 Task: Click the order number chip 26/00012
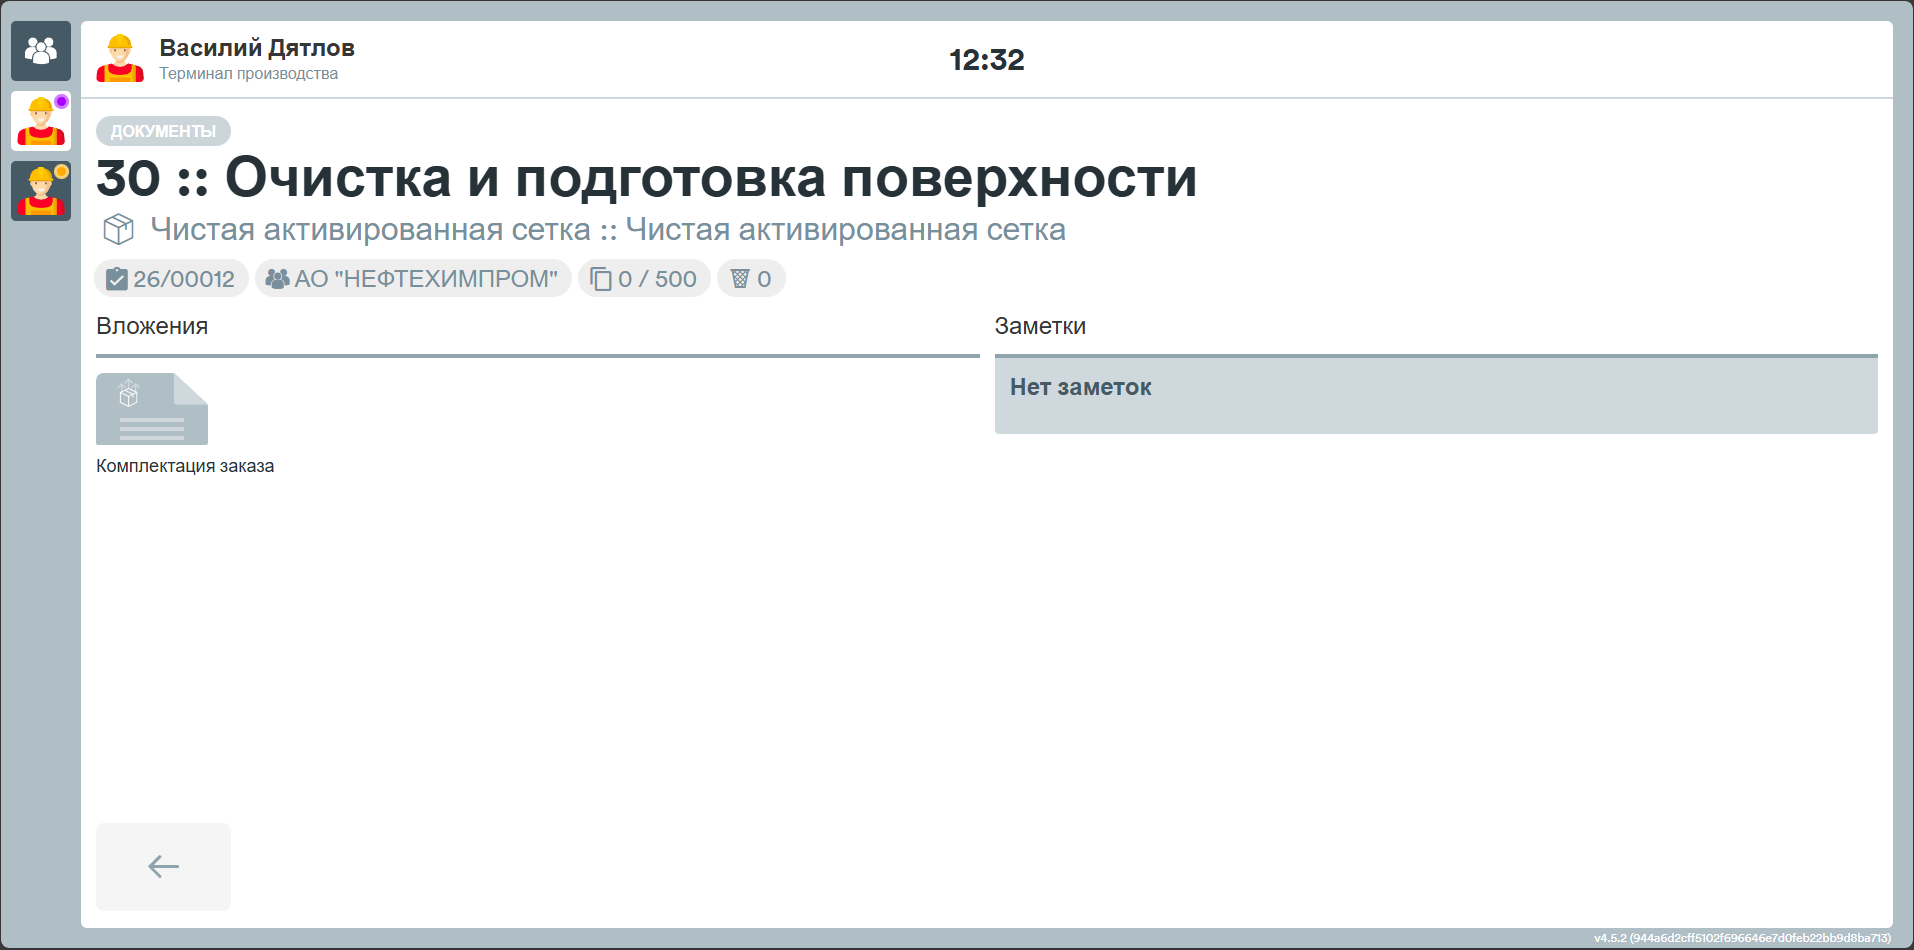tap(171, 278)
